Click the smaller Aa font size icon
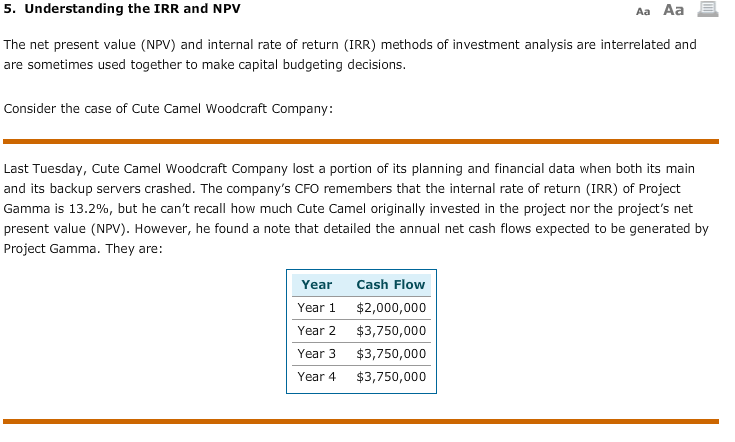735x442 pixels. 643,10
